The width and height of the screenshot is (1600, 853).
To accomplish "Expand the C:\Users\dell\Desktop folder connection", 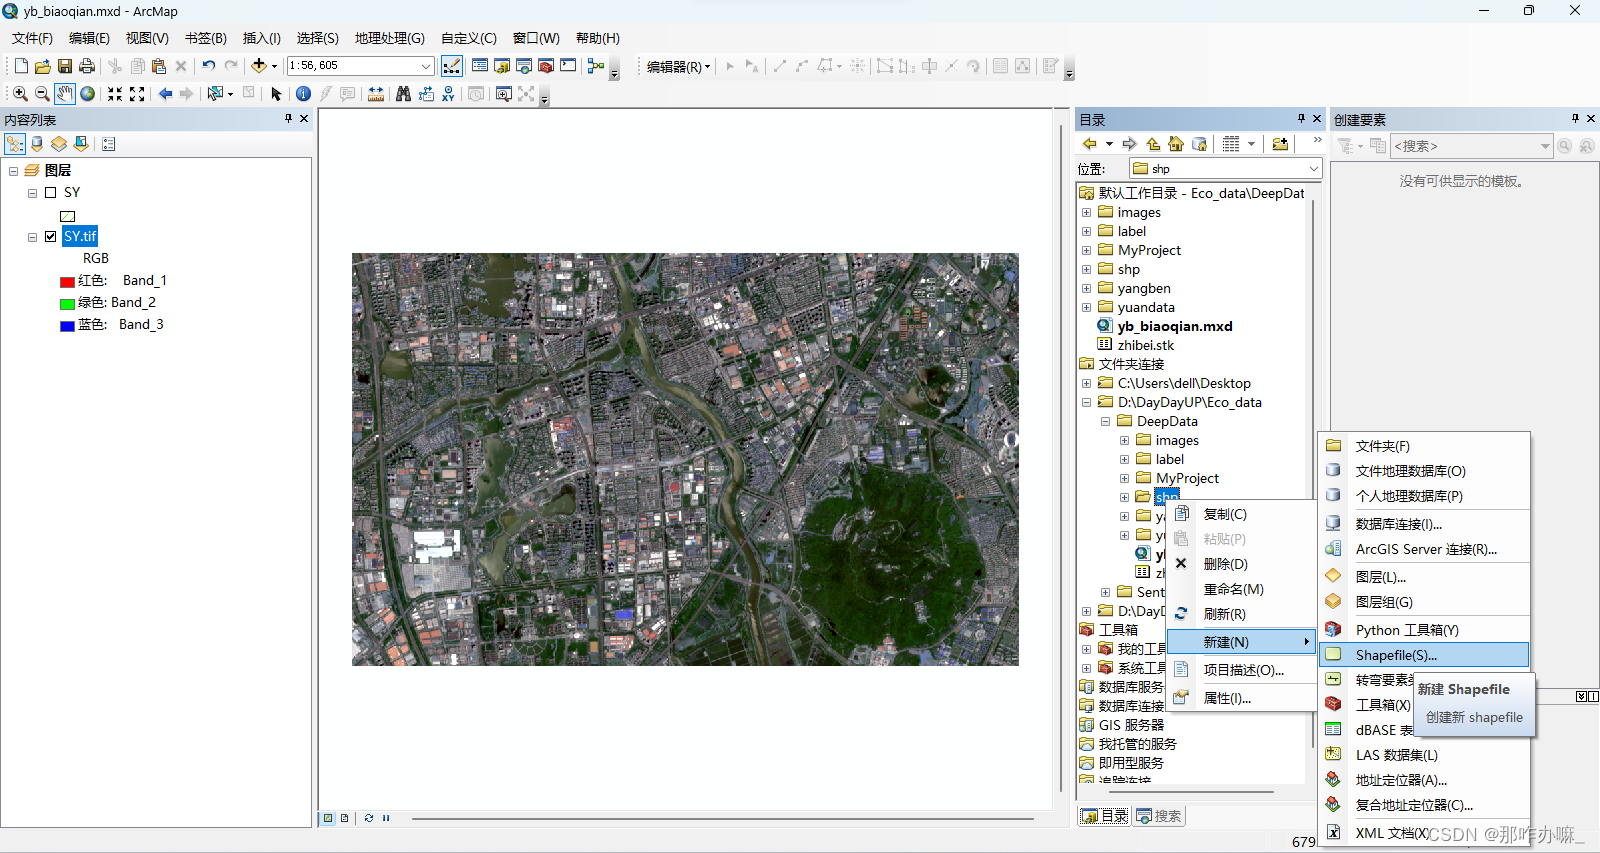I will click(x=1086, y=384).
